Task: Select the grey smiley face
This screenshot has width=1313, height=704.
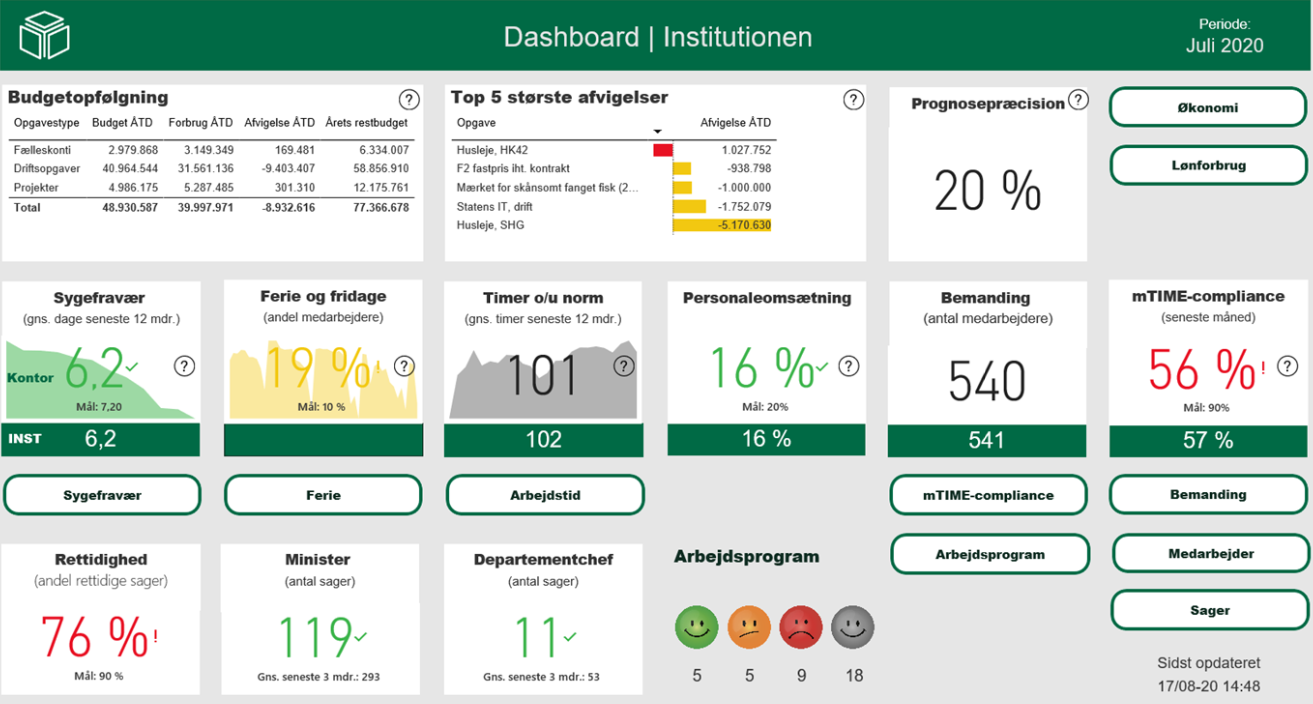Action: point(853,628)
